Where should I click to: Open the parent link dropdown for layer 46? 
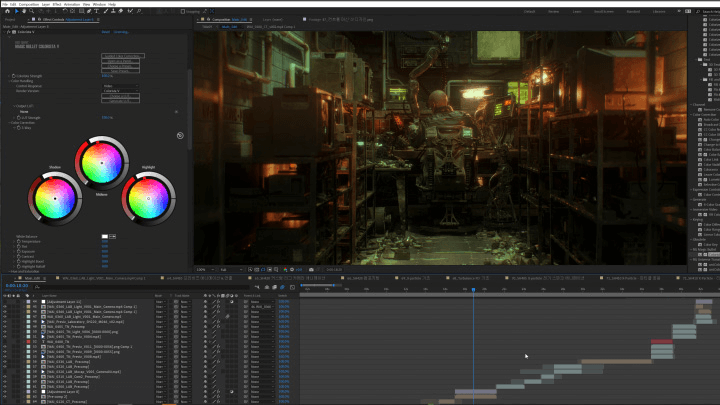(262, 311)
